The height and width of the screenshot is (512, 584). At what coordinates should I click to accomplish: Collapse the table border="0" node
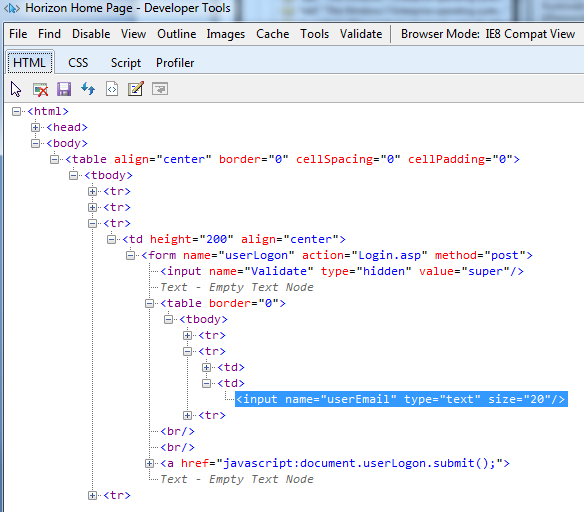pos(149,303)
